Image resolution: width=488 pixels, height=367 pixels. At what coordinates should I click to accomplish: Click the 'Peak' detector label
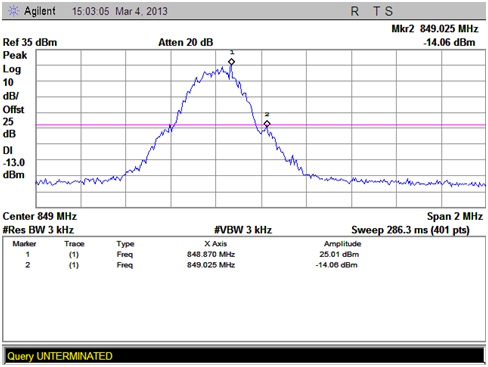tap(15, 55)
